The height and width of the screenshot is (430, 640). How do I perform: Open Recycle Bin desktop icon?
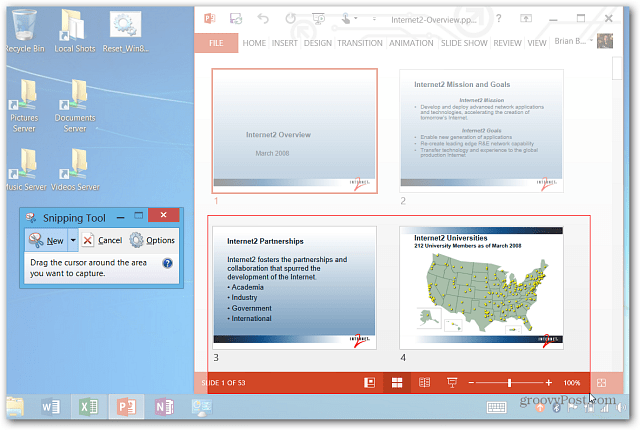[24, 31]
